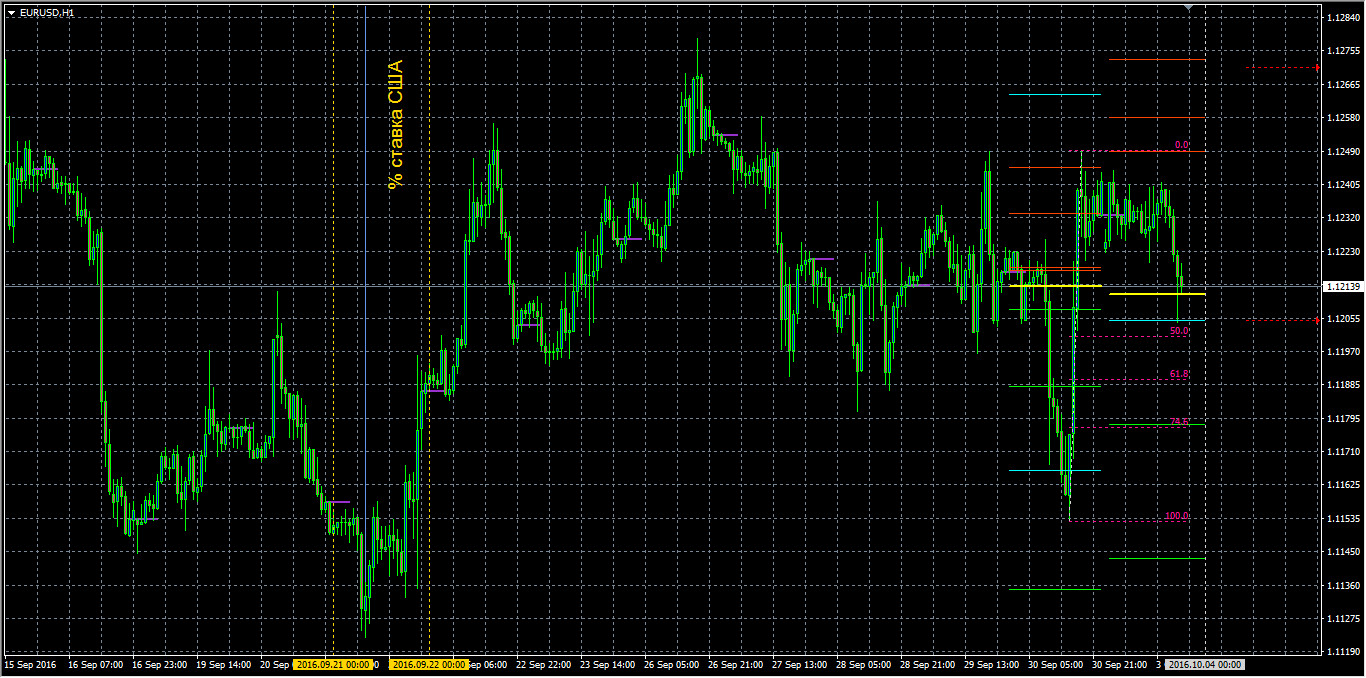Click the 27 Sep 13:00 time label
The height and width of the screenshot is (678, 1366).
click(x=800, y=664)
